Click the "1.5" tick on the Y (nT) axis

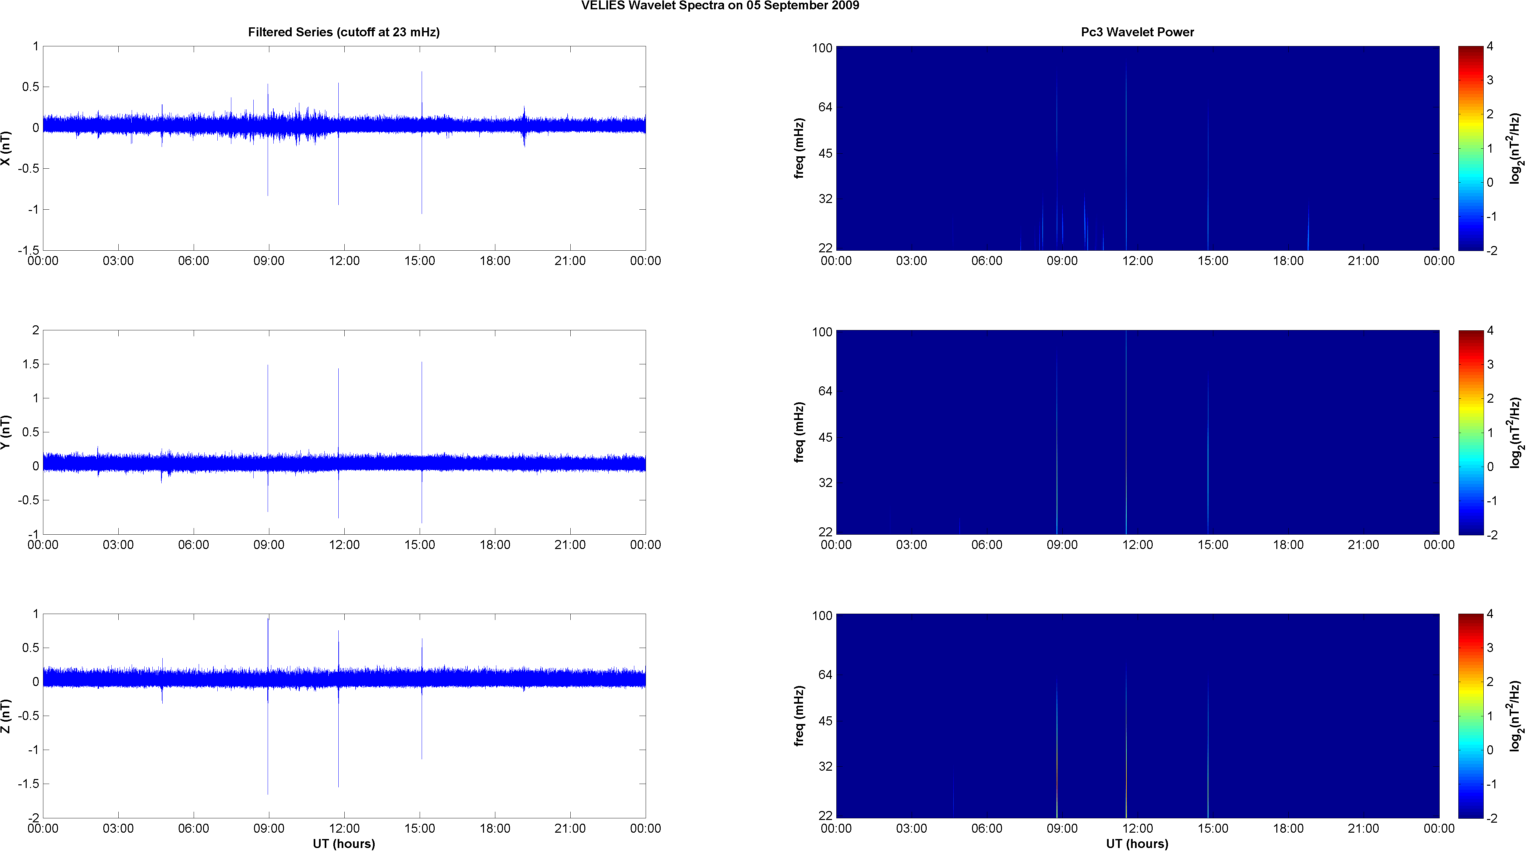pyautogui.click(x=31, y=364)
